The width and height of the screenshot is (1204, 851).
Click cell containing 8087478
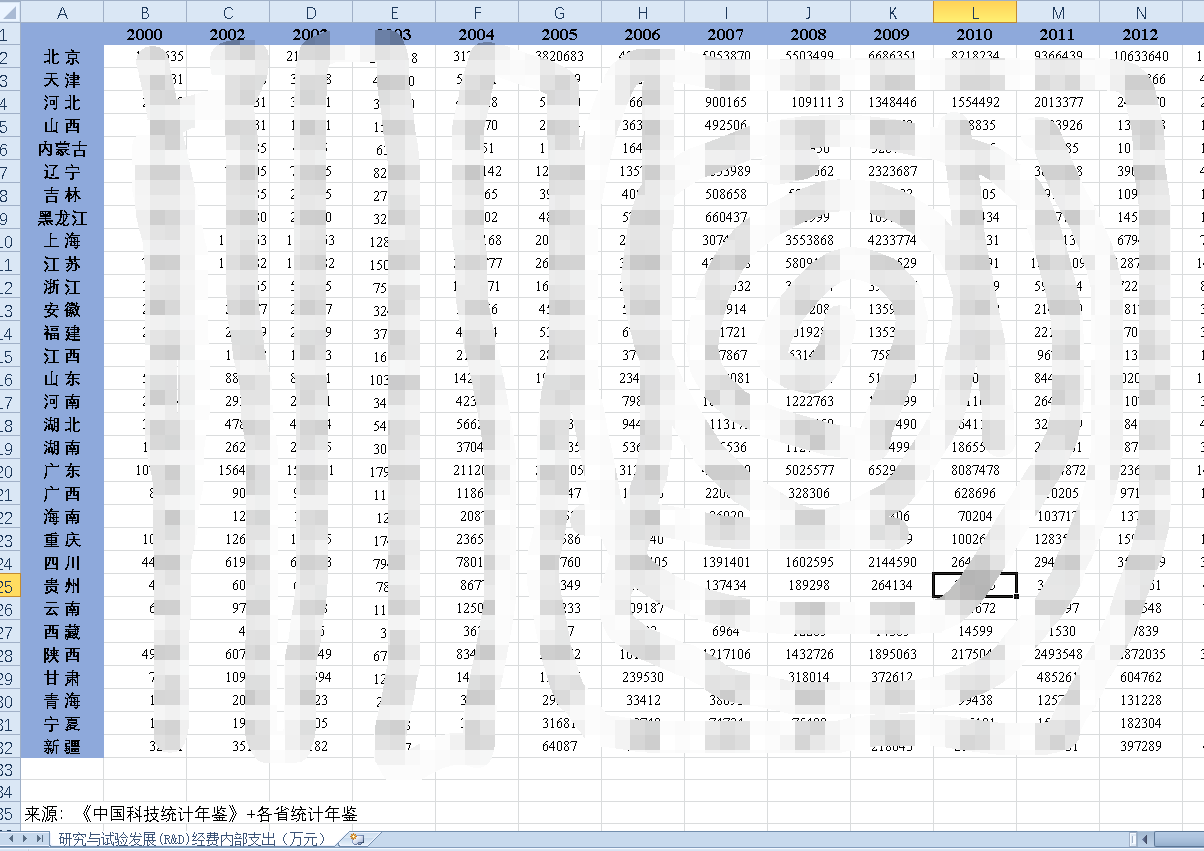(975, 471)
